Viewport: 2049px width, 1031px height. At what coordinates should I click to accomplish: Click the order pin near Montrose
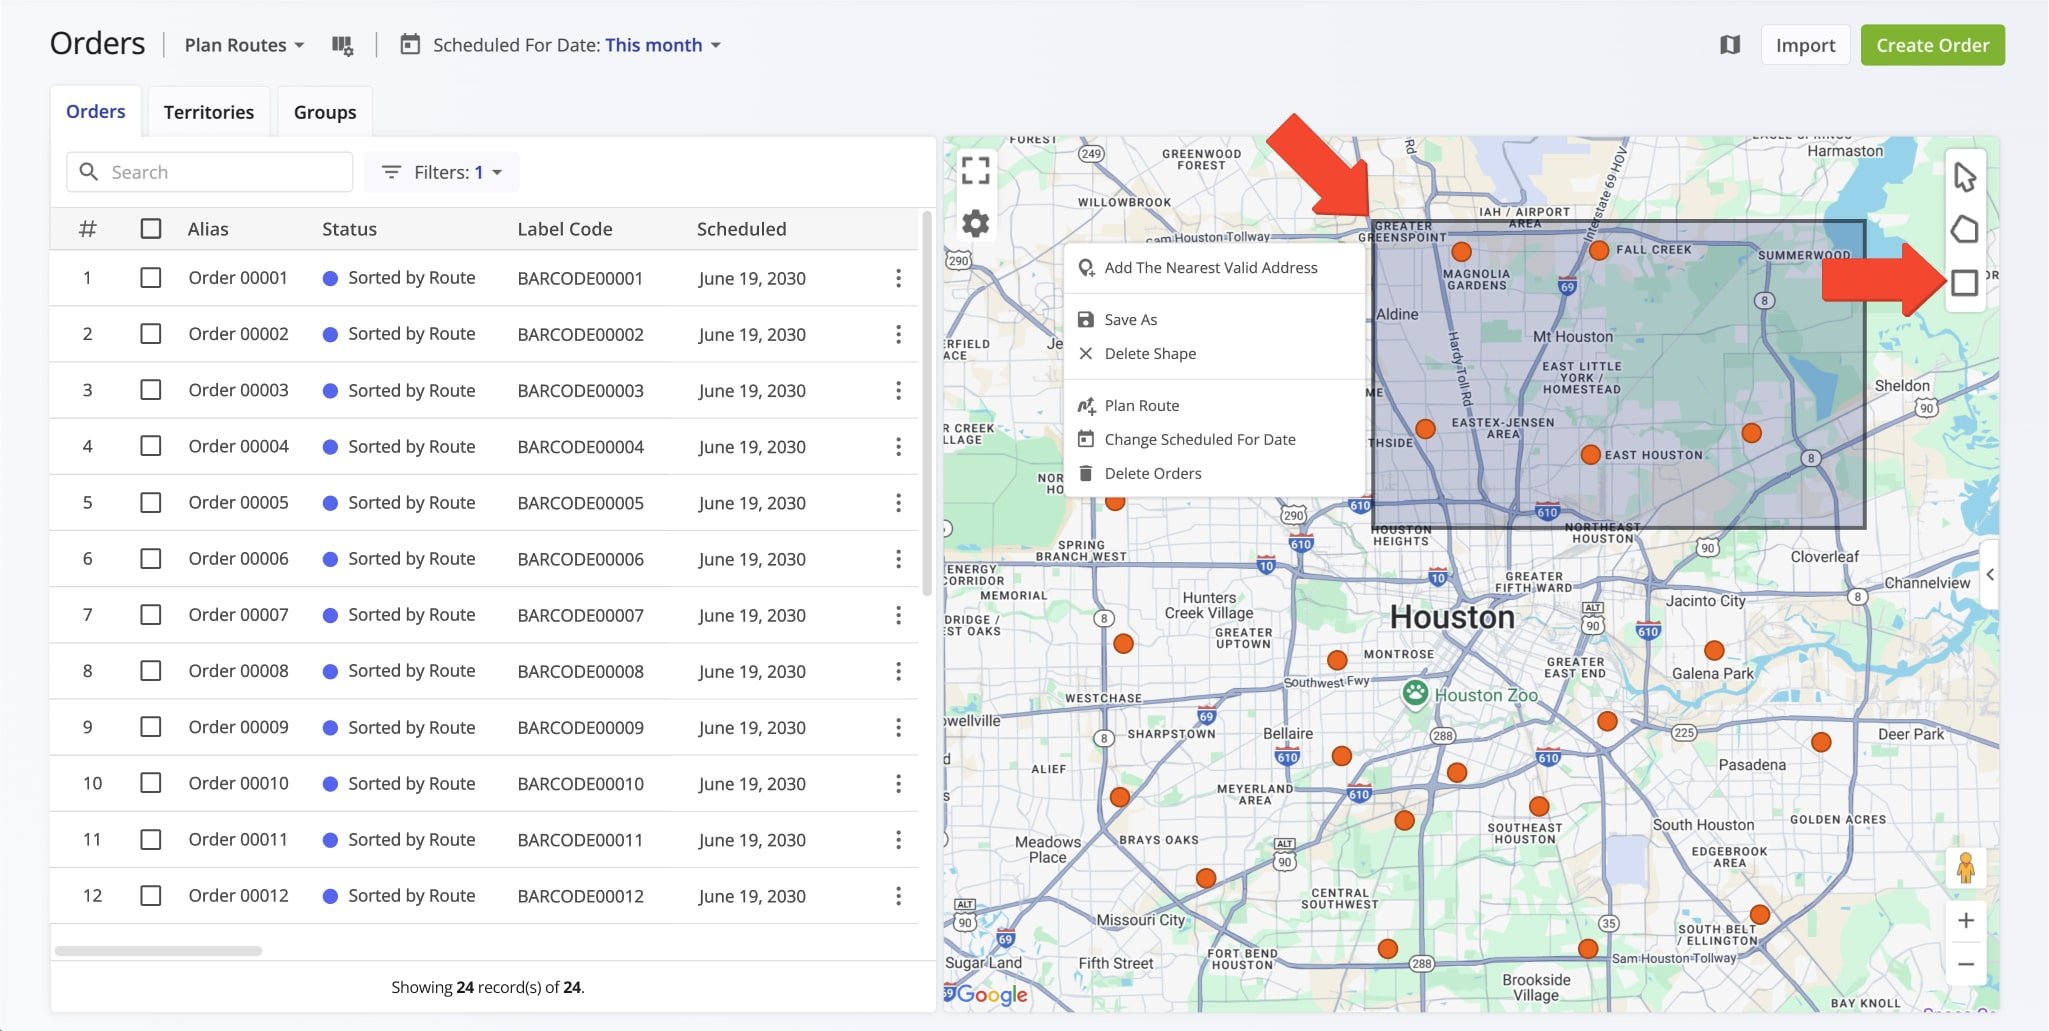pos(1337,660)
